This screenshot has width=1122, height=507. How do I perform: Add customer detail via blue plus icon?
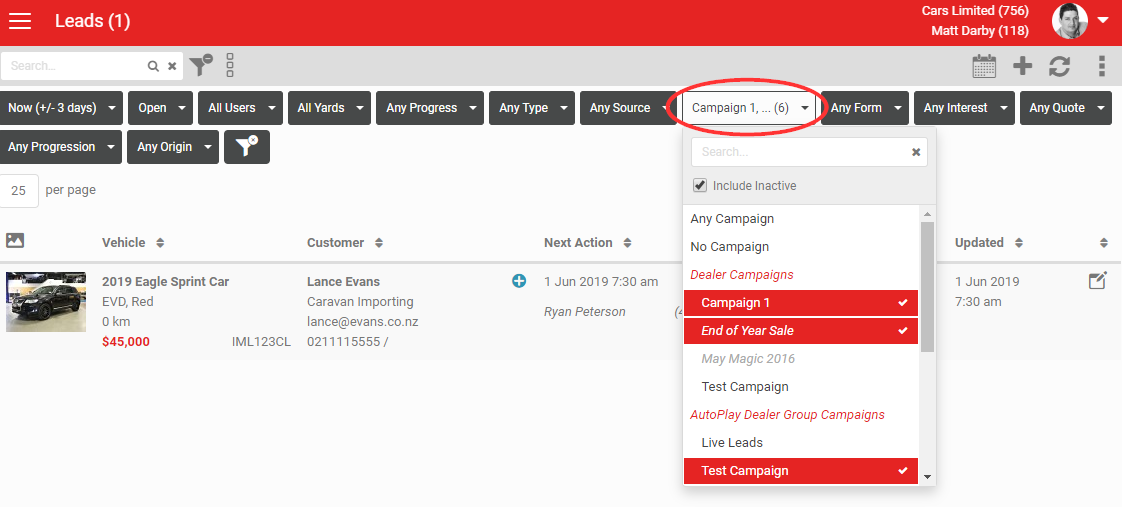519,281
